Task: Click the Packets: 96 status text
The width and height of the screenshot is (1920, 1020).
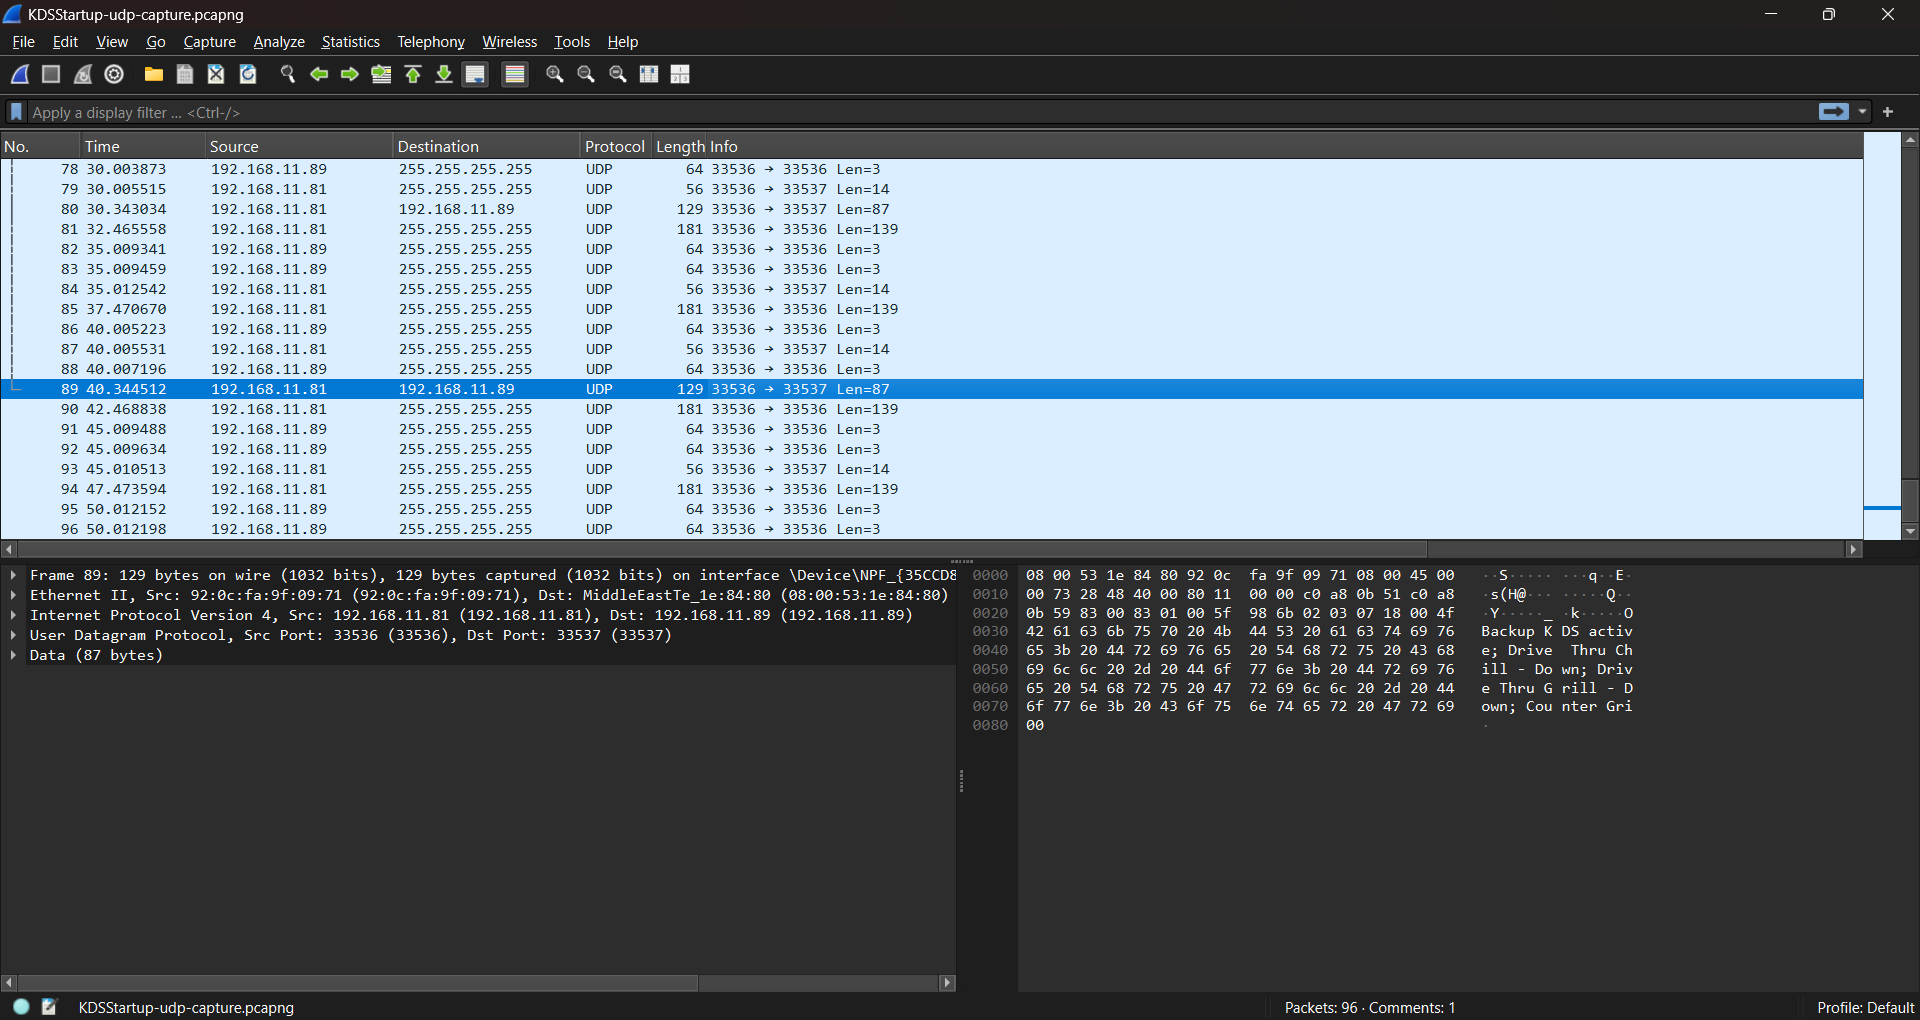Action: point(1369,1007)
